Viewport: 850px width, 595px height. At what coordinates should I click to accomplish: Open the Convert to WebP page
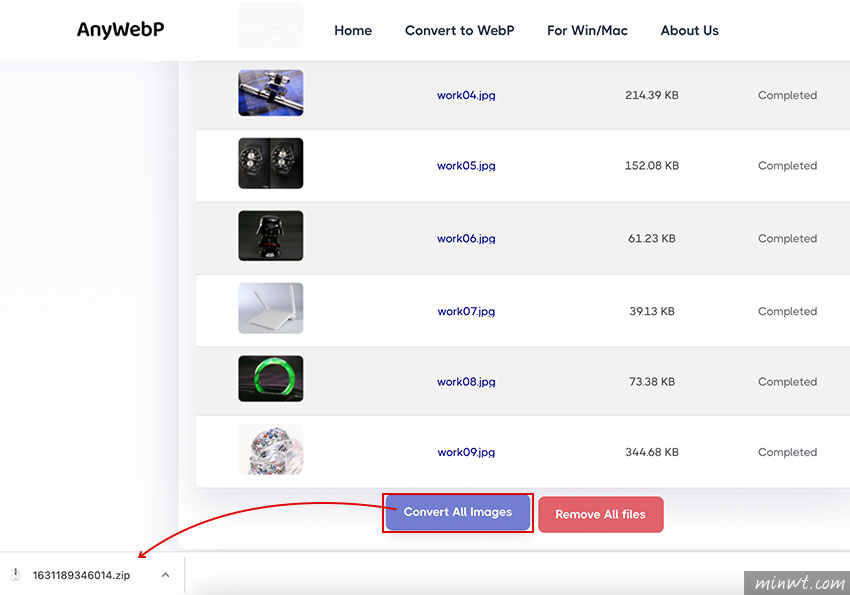click(459, 30)
